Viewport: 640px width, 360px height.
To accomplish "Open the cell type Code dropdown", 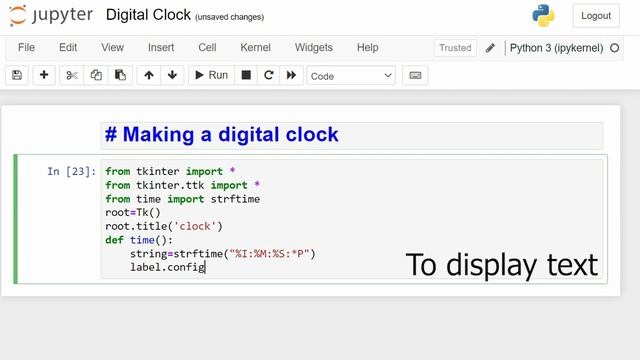I will [351, 76].
